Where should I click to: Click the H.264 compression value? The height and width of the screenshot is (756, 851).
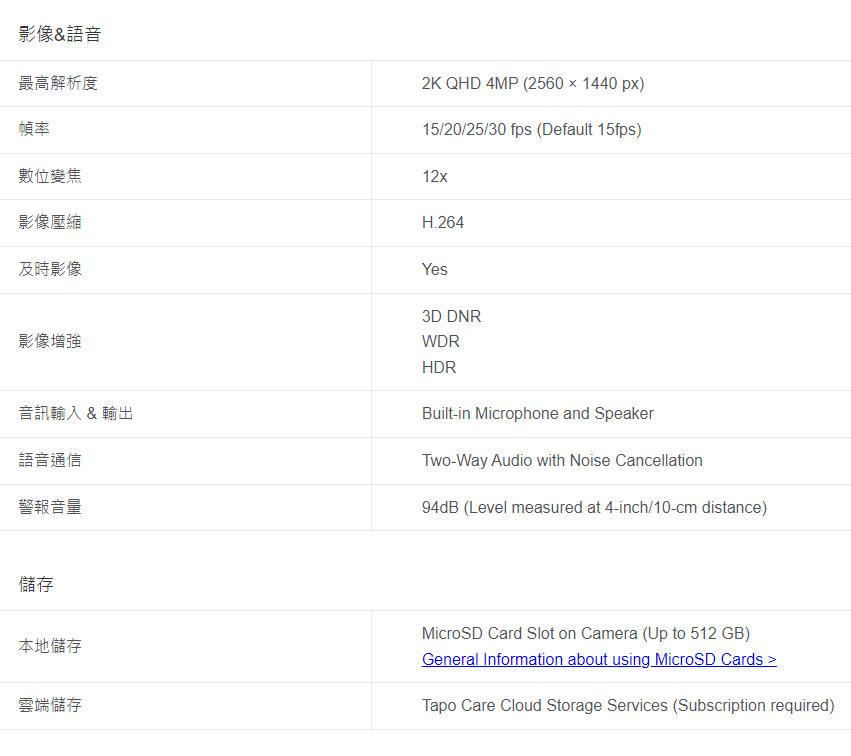click(443, 222)
